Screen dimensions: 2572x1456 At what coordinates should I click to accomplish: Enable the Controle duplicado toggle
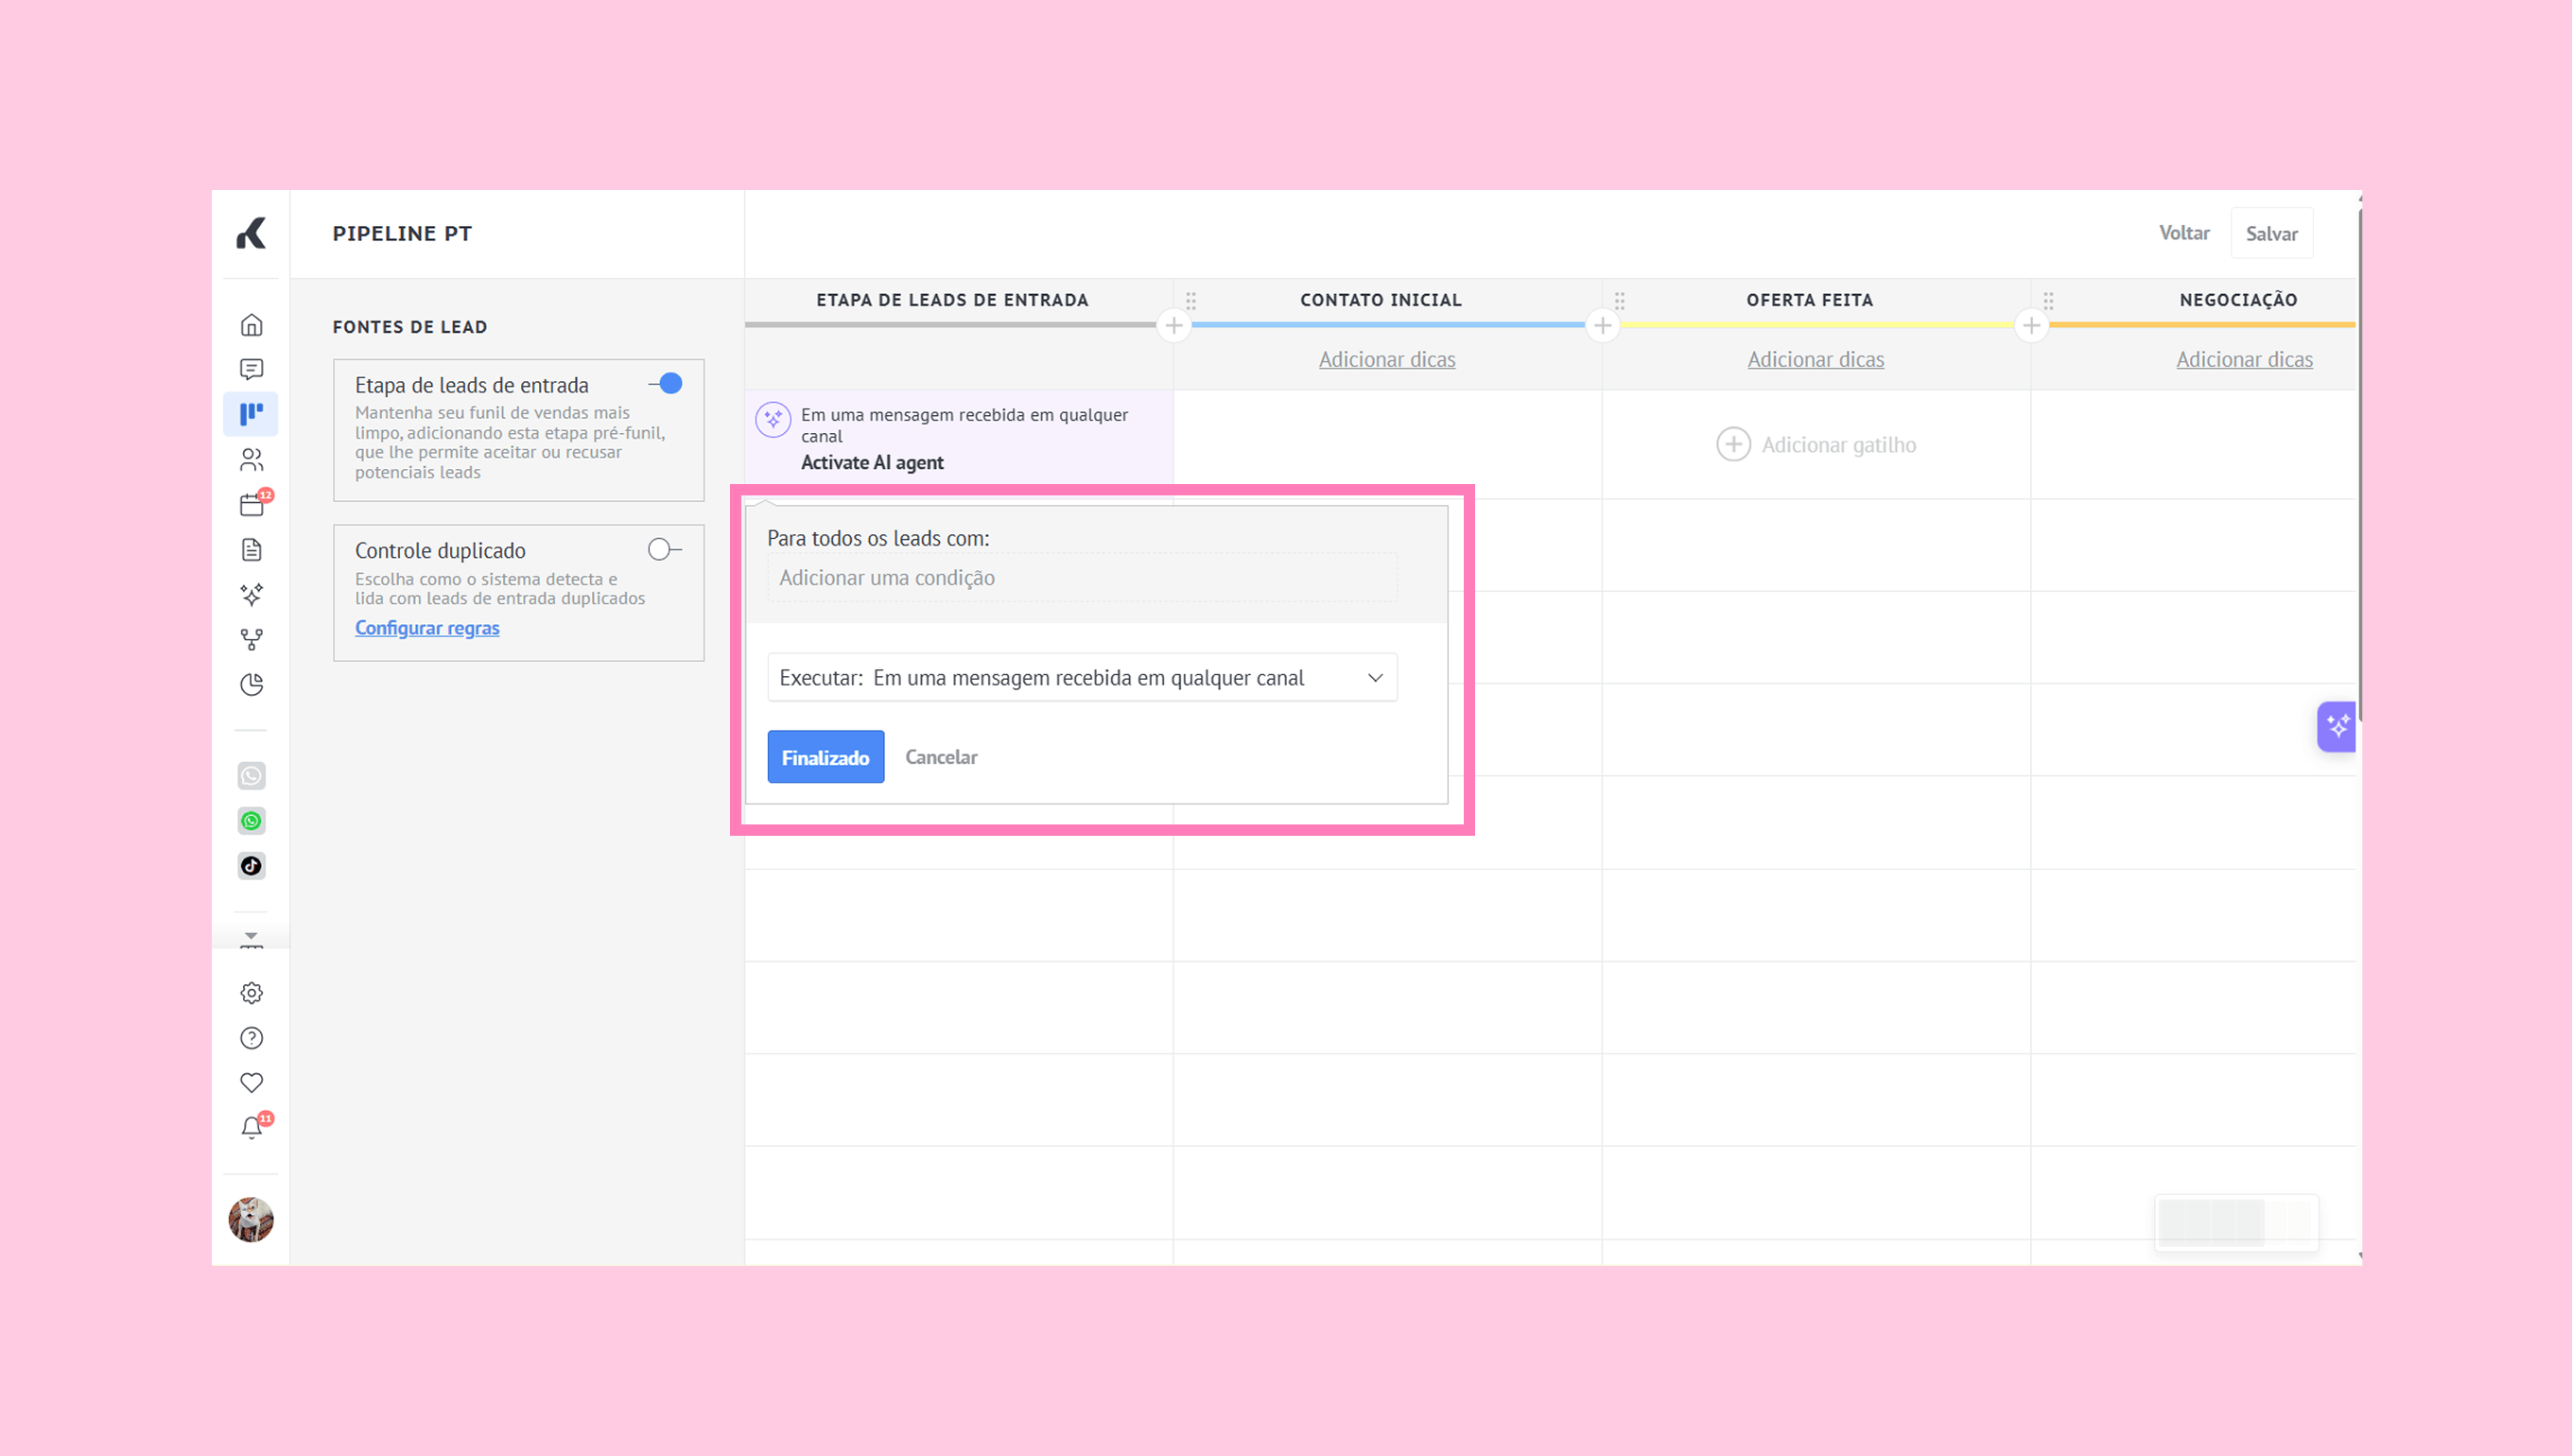point(664,550)
